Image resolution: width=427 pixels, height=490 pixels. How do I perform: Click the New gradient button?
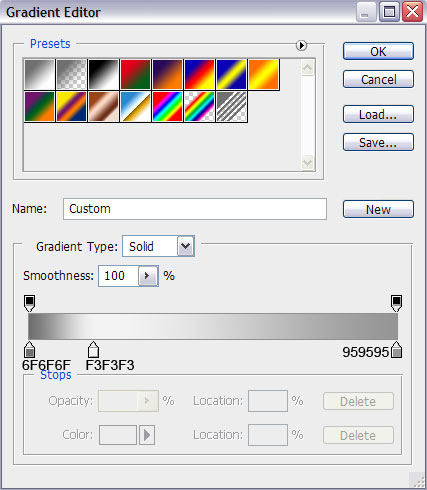tap(378, 209)
